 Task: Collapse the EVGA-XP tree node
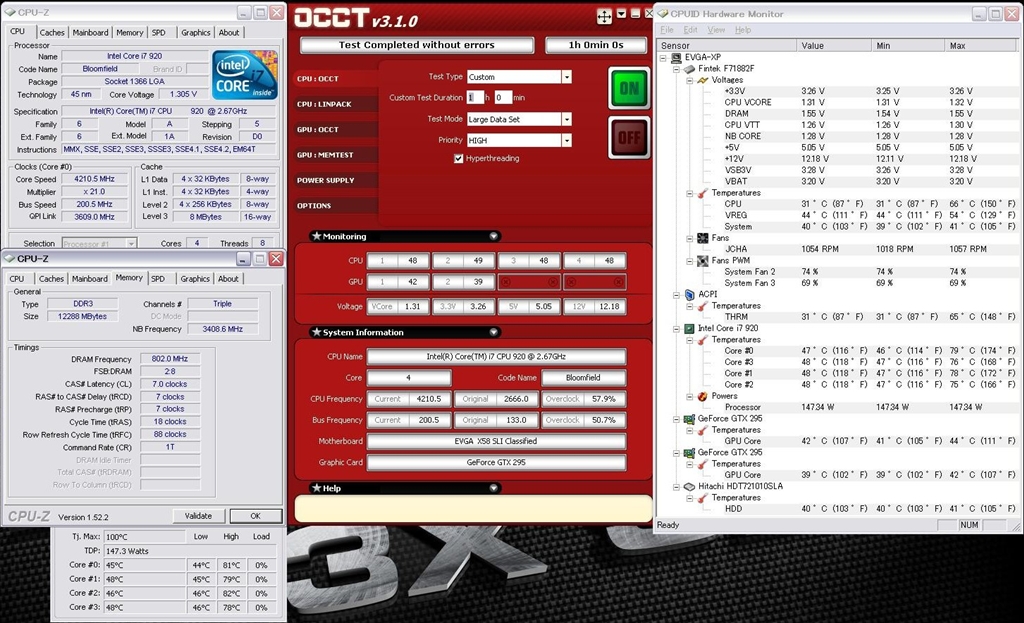[665, 57]
